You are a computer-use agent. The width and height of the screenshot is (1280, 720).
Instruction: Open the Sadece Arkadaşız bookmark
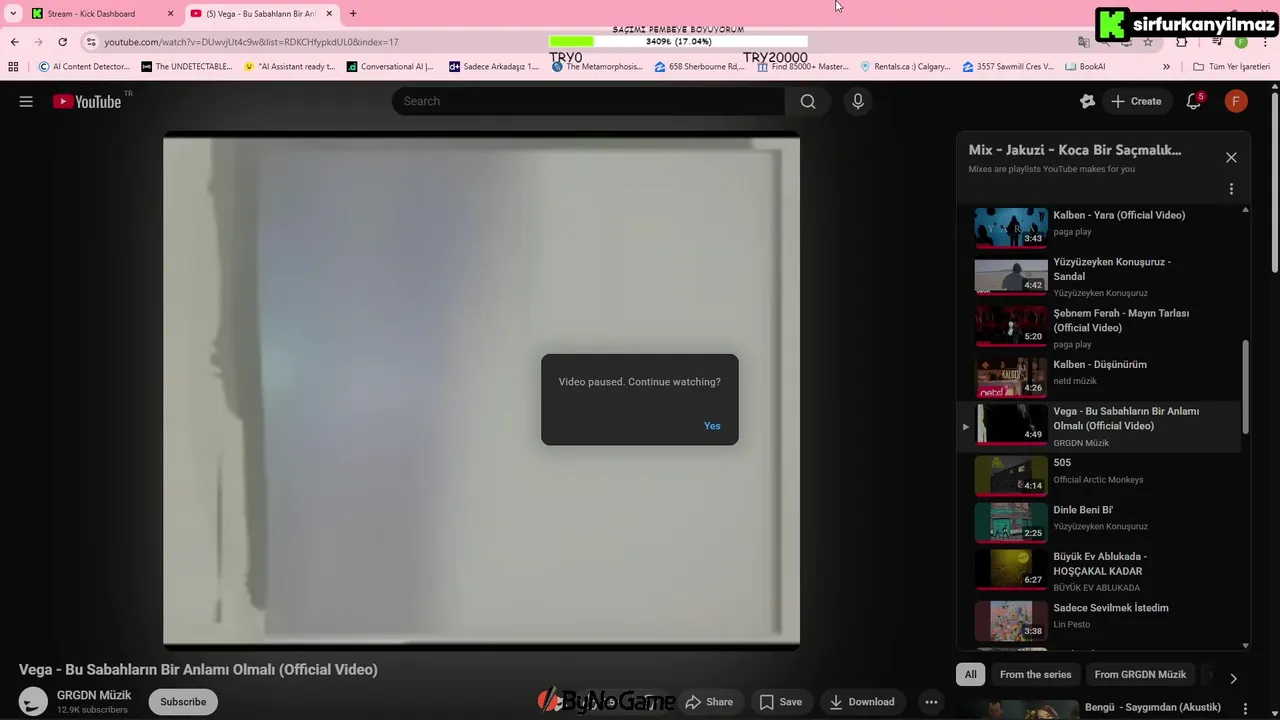pyautogui.click(x=494, y=67)
